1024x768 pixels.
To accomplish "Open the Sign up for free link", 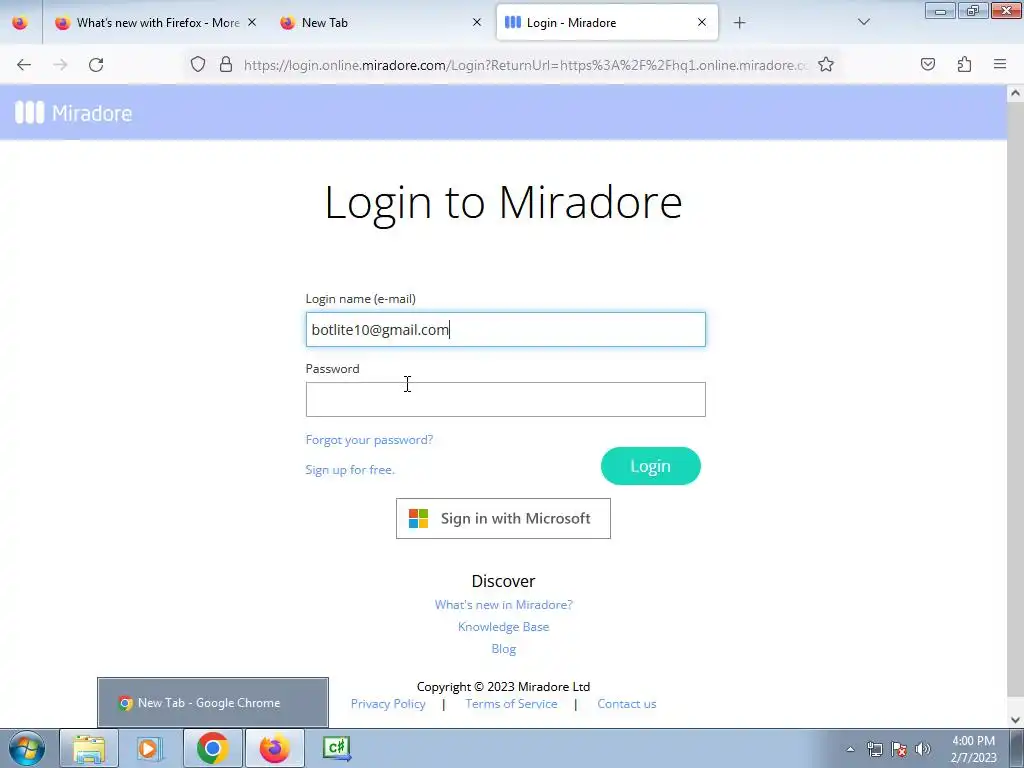I will pos(350,470).
